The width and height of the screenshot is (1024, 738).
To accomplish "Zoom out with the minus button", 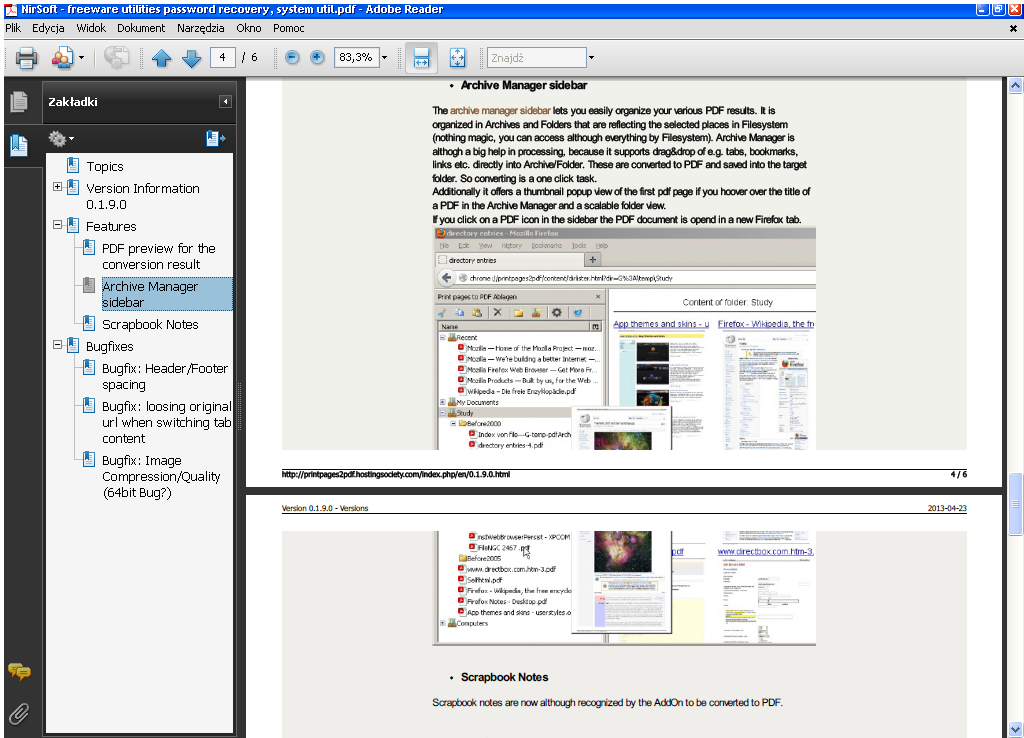I will (x=293, y=57).
